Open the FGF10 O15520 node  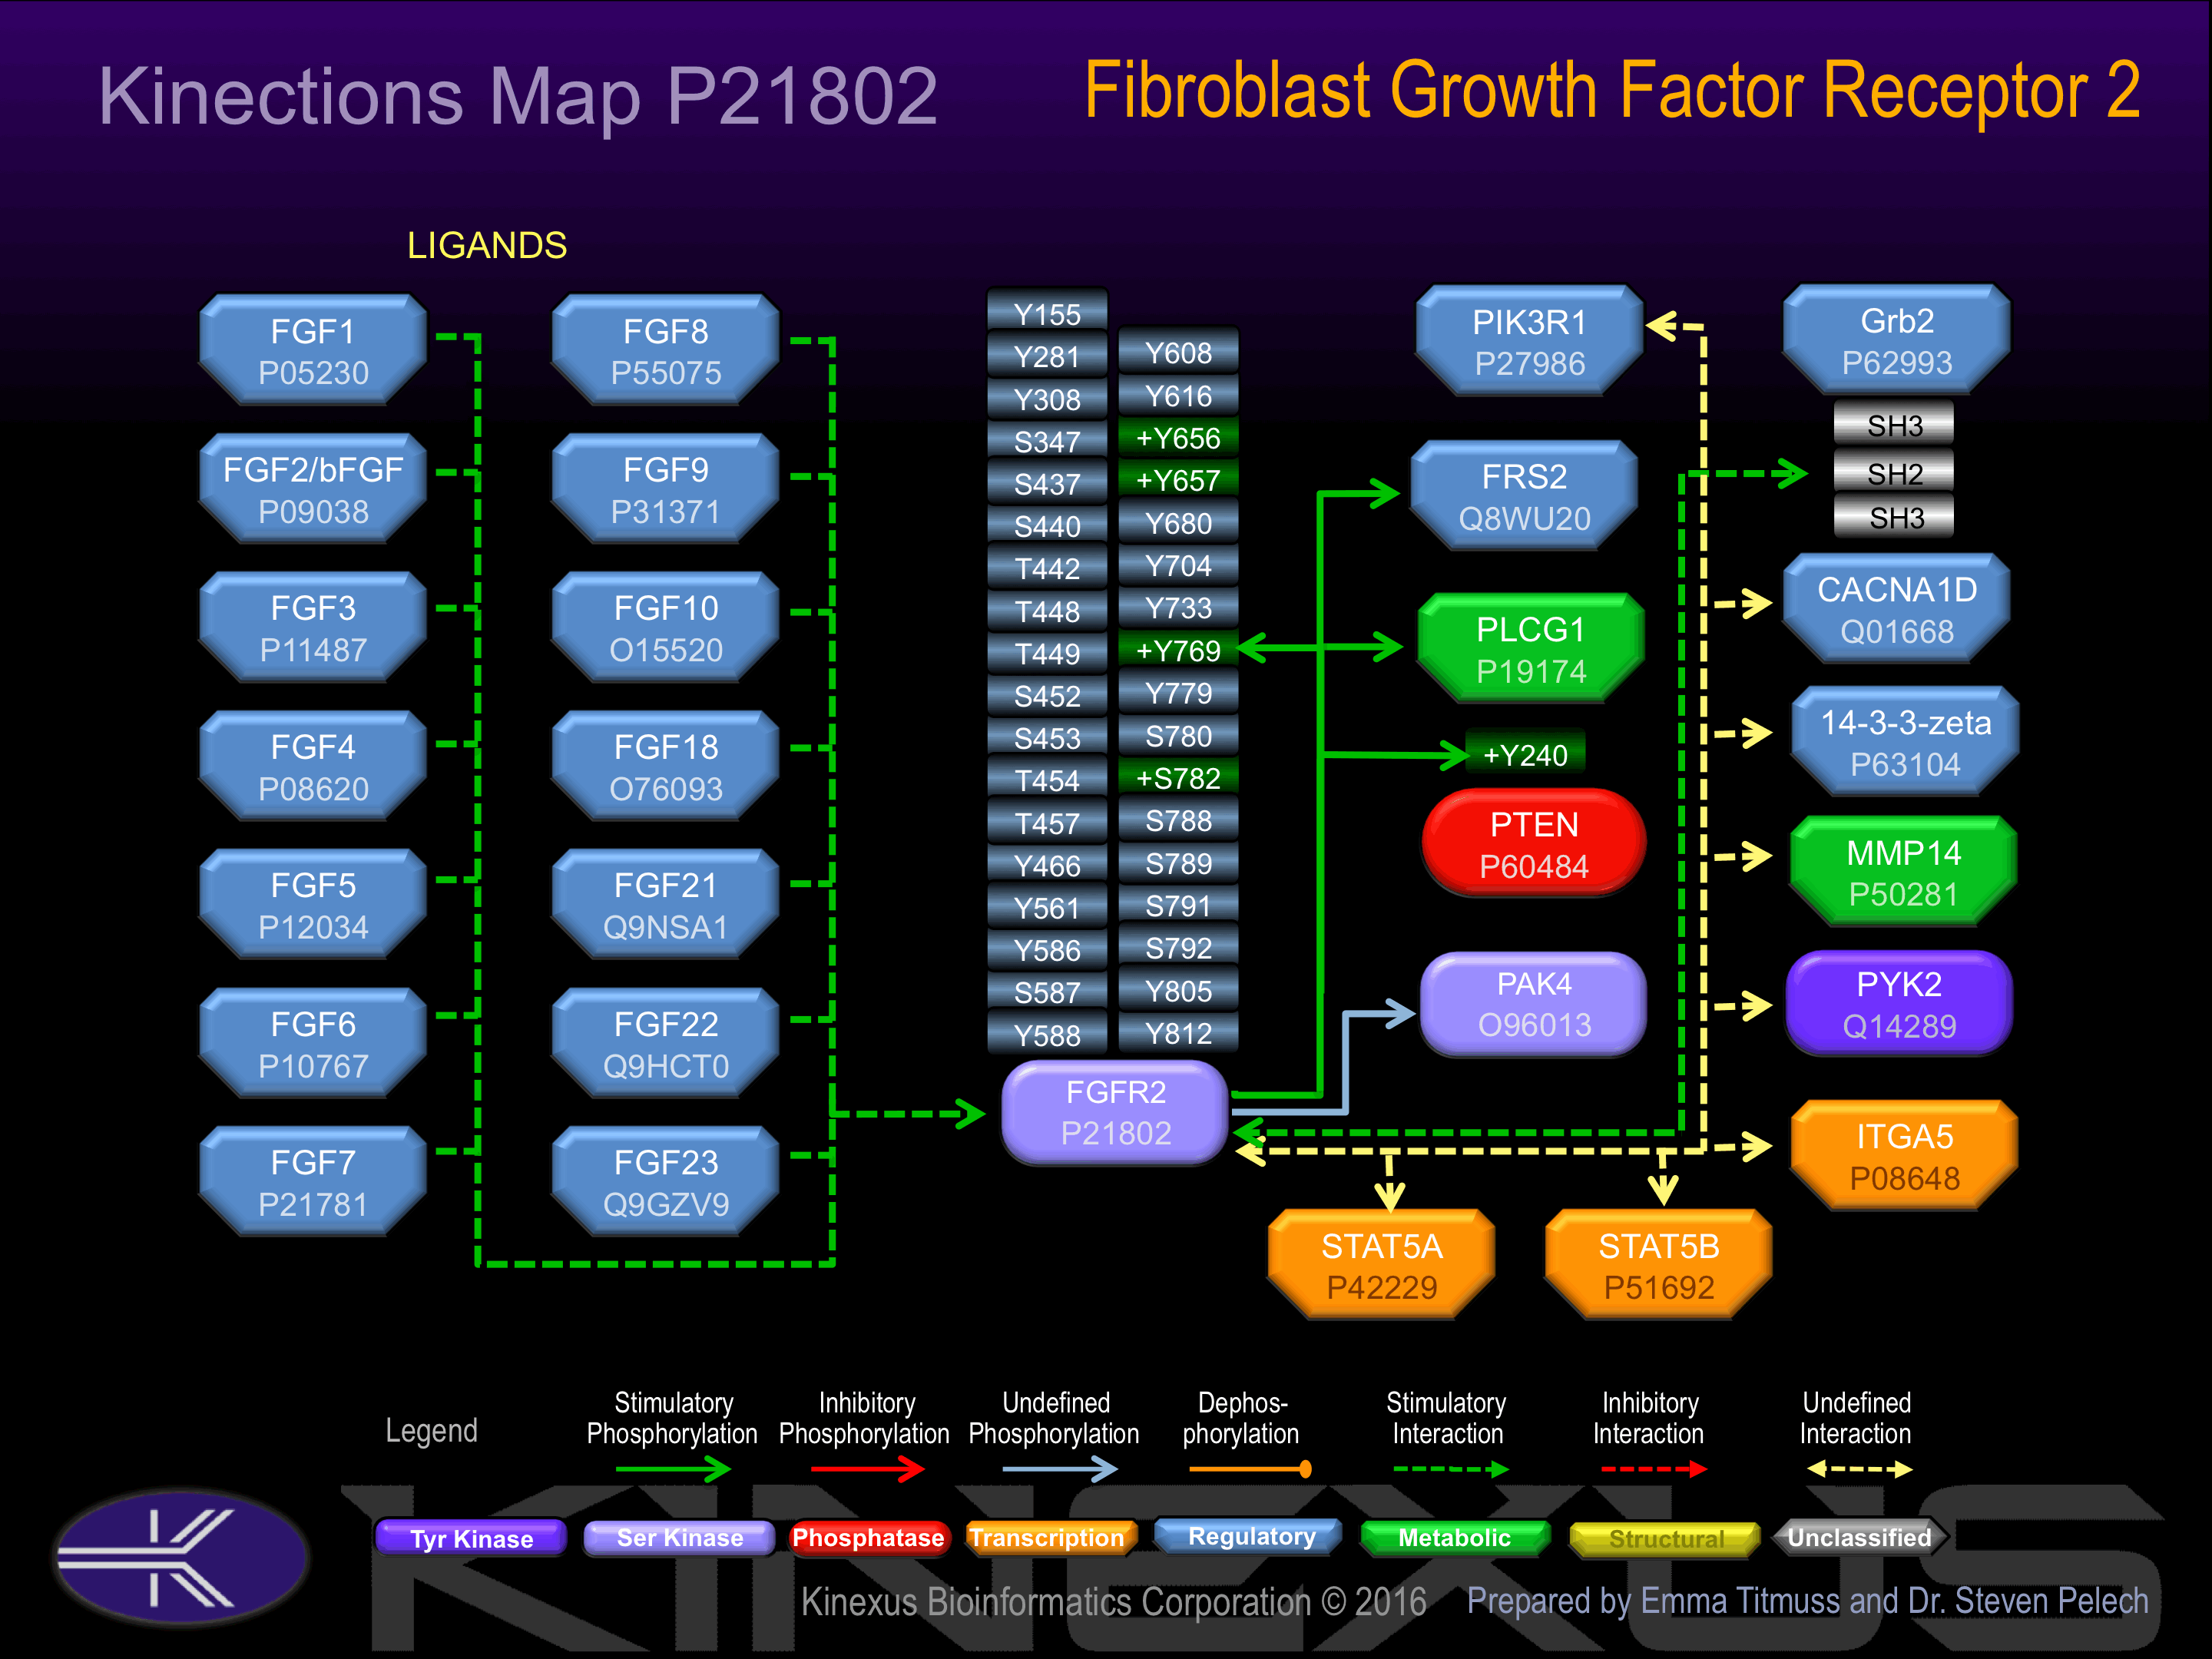(x=666, y=628)
